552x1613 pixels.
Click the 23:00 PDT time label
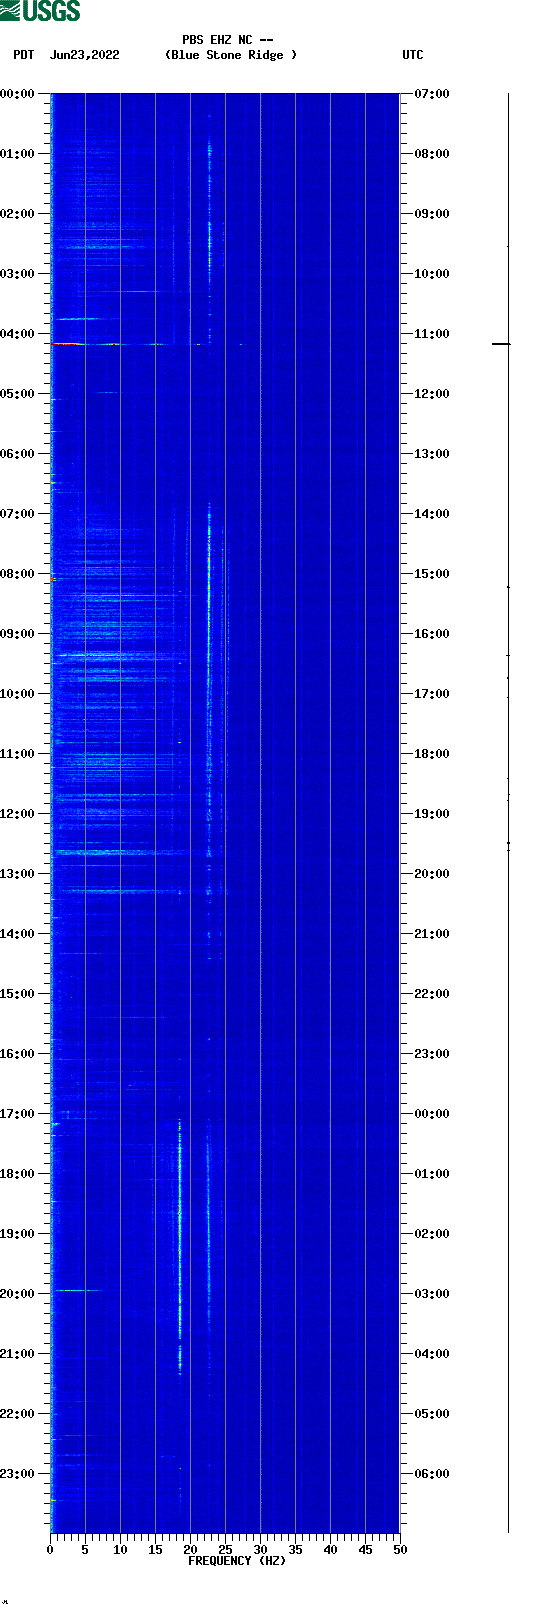pos(18,1473)
